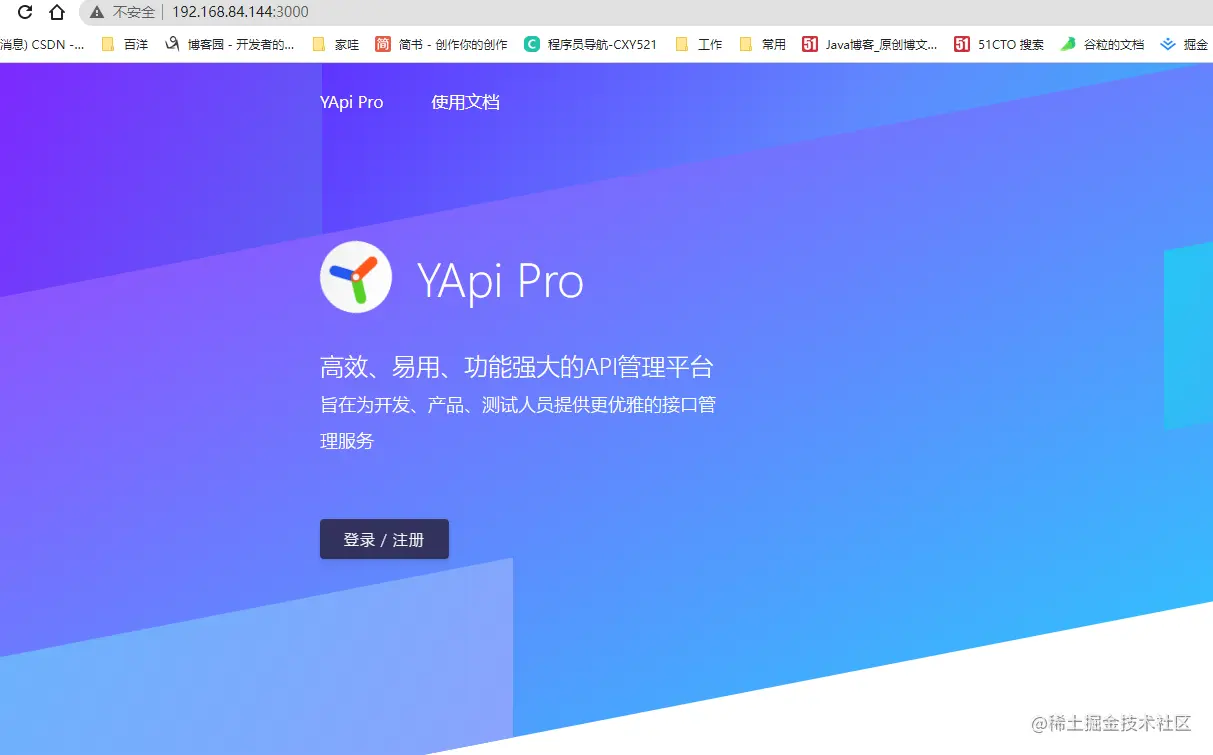The image size is (1213, 755).
Task: Click the browser home icon
Action: point(58,14)
